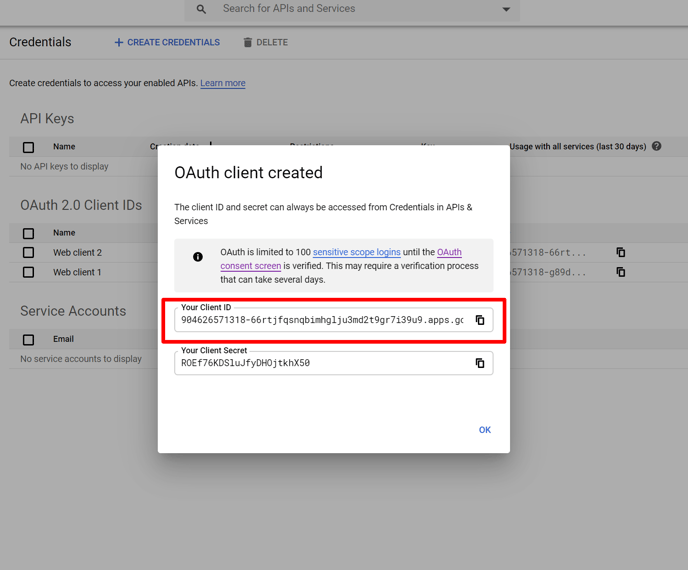Copy Your Client ID in dialog
This screenshot has width=688, height=570.
[480, 320]
